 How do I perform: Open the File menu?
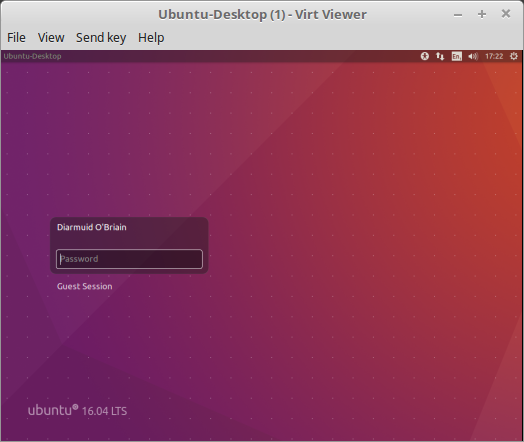coord(16,37)
